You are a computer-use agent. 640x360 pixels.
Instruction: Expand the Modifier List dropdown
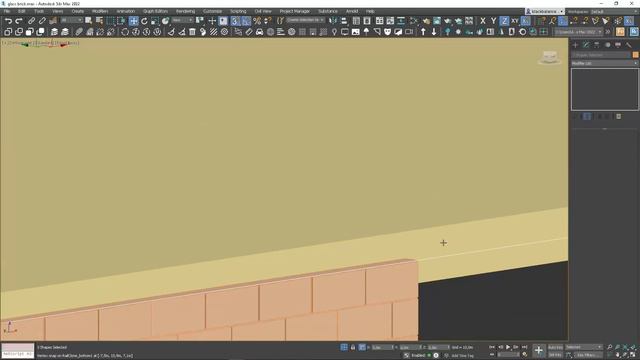point(604,63)
